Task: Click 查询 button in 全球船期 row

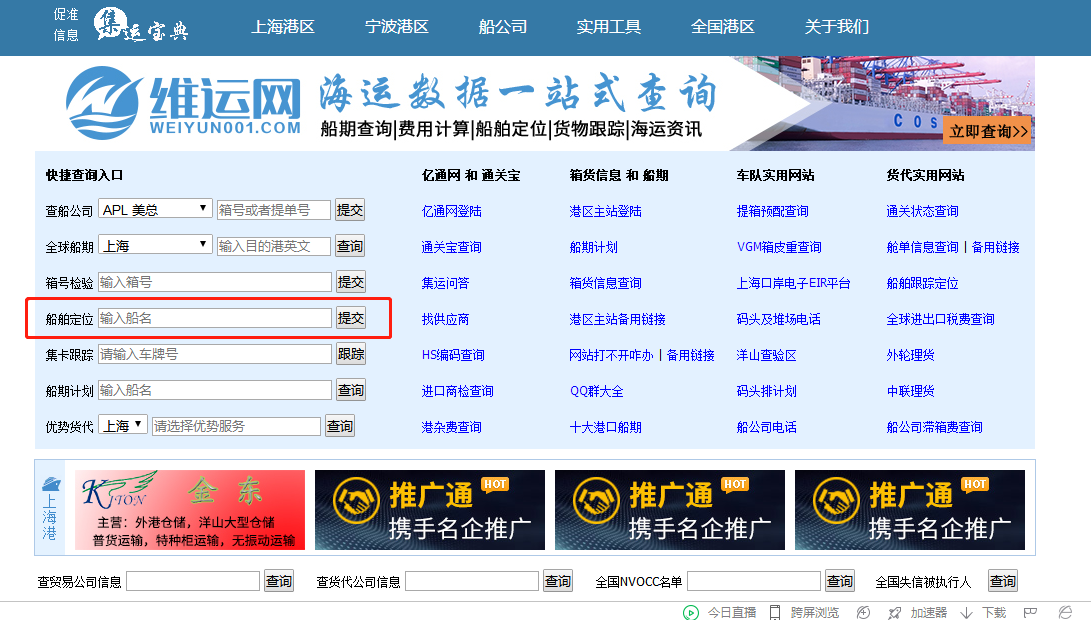Action: 350,246
